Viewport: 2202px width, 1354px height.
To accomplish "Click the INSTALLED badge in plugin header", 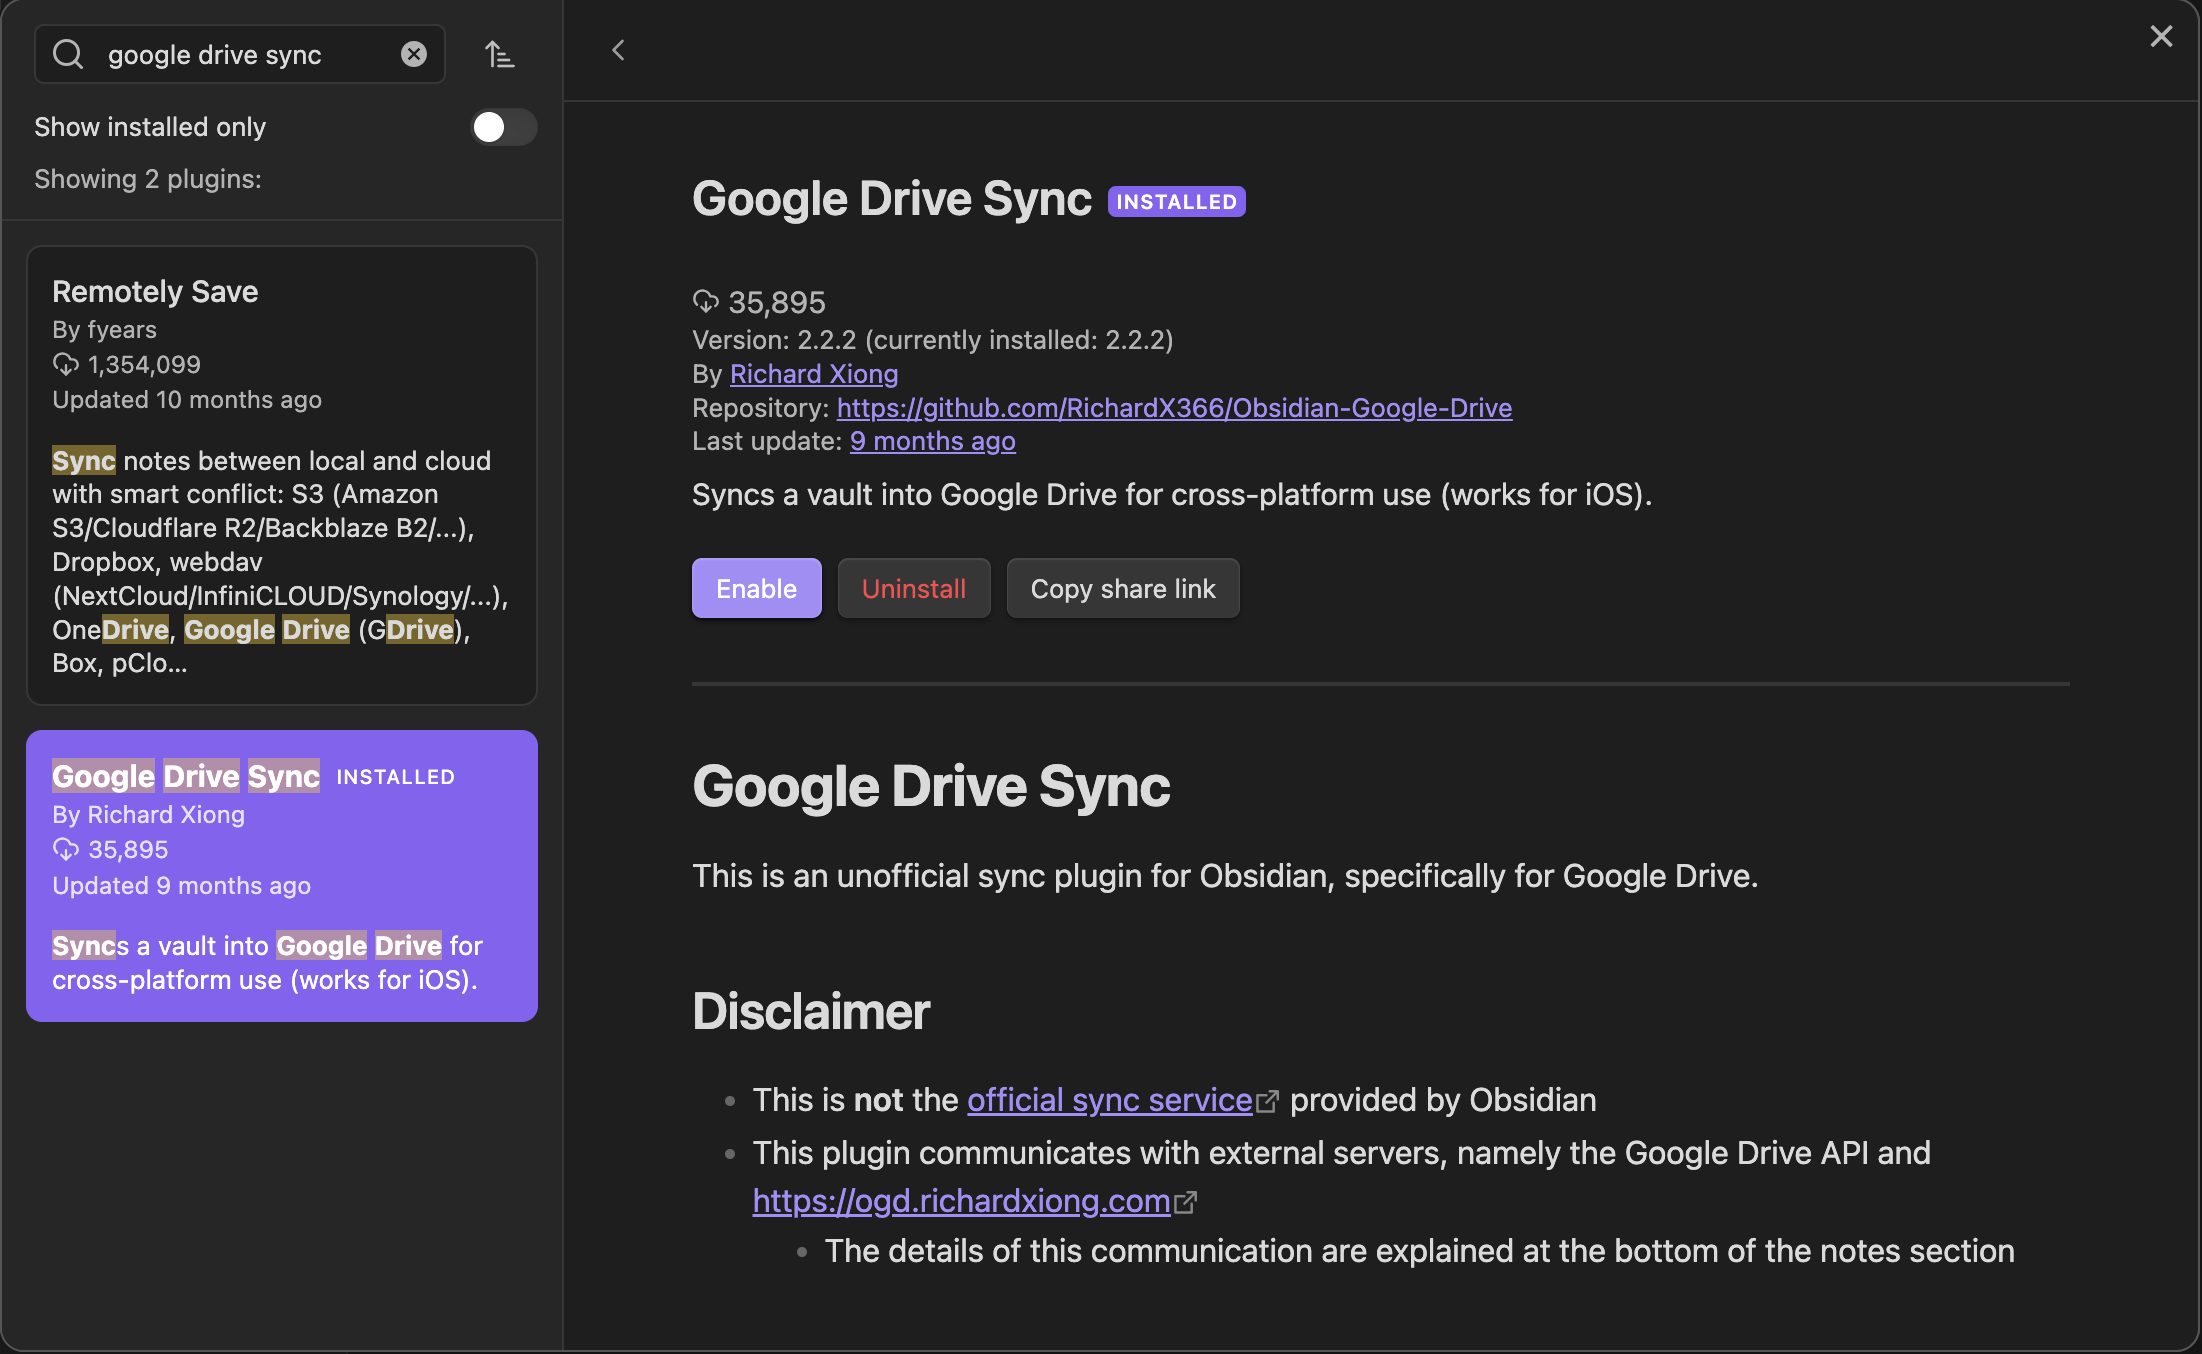I will pos(1176,201).
